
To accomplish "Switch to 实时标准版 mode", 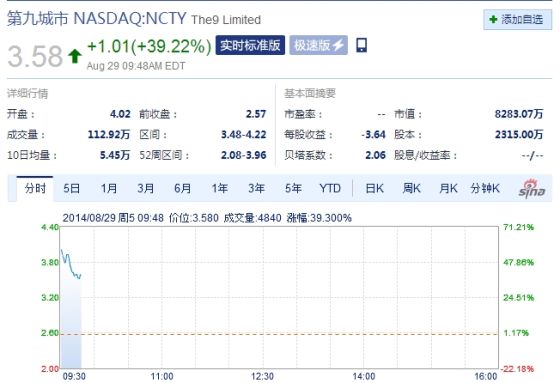I will tap(250, 45).
